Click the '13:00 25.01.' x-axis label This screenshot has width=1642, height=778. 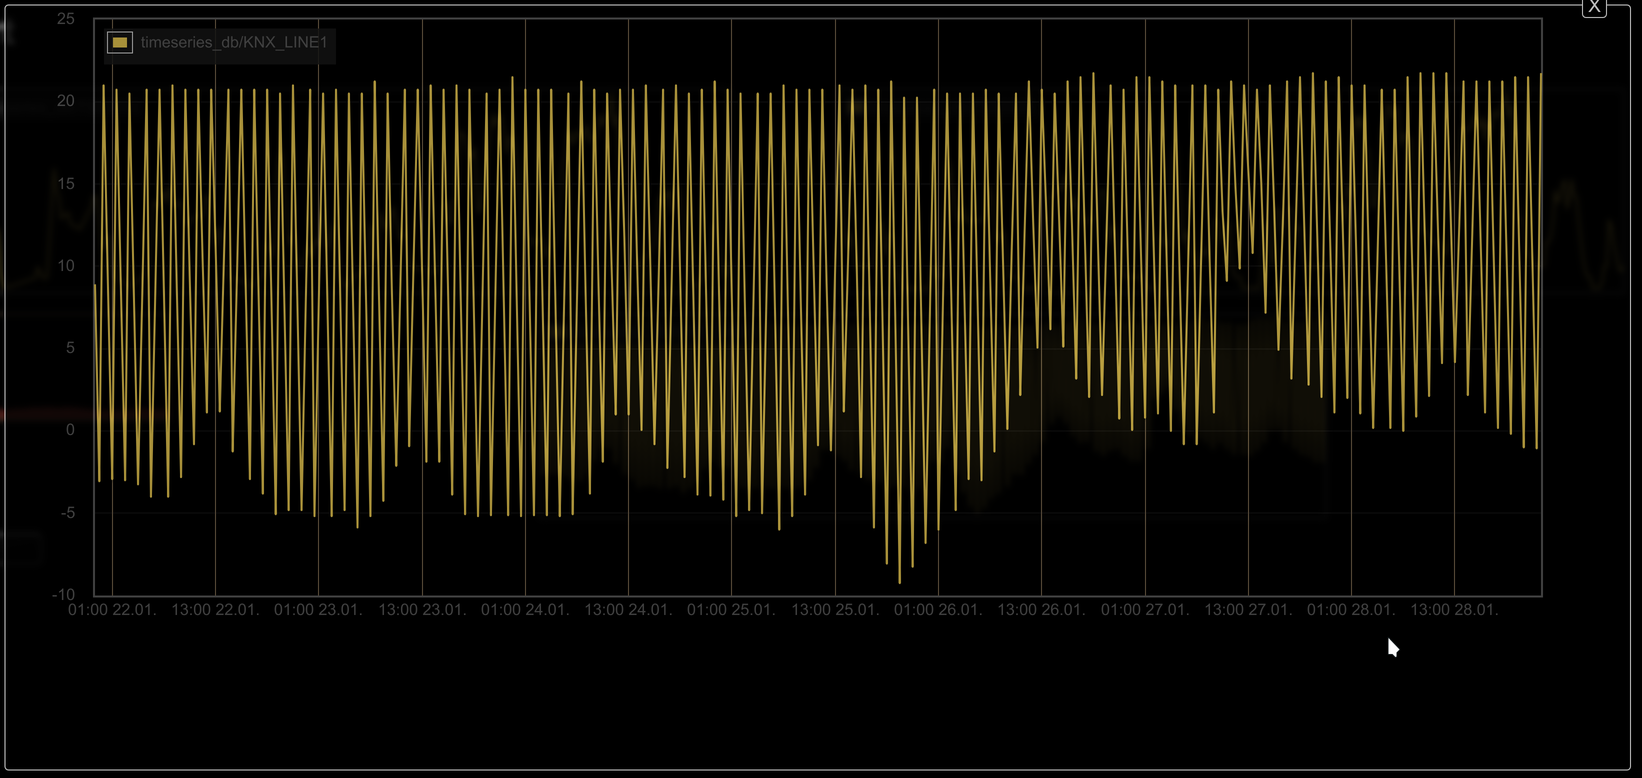click(x=835, y=610)
